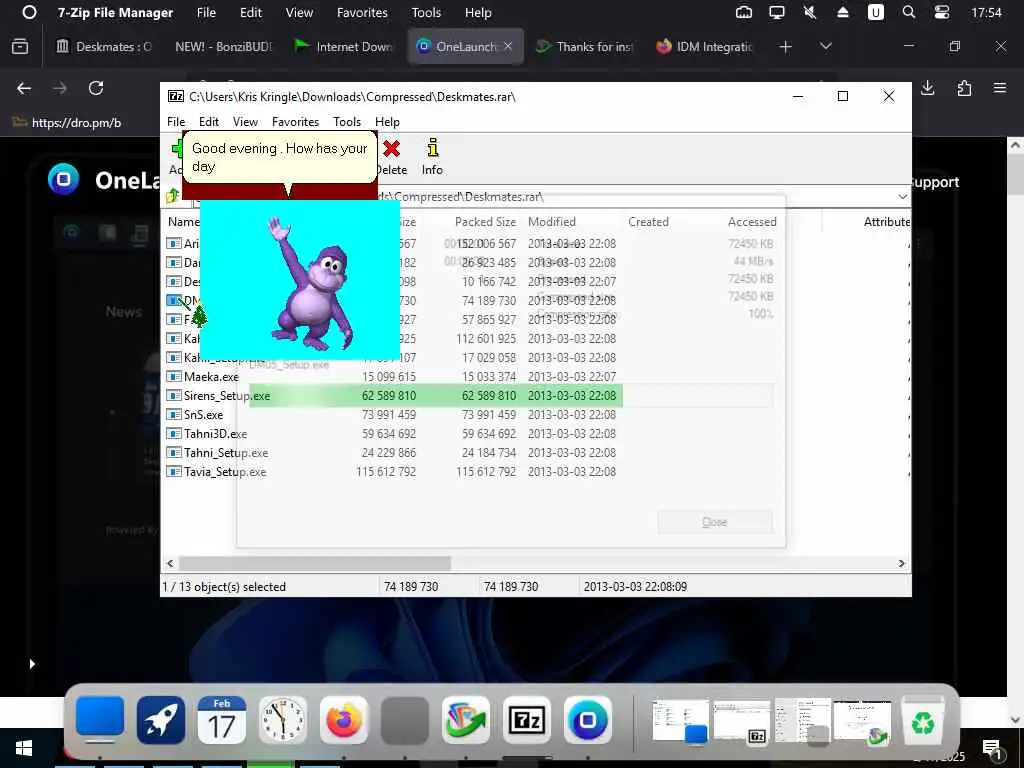
Task: Go up one folder level in 7-Zip
Action: pos(172,196)
